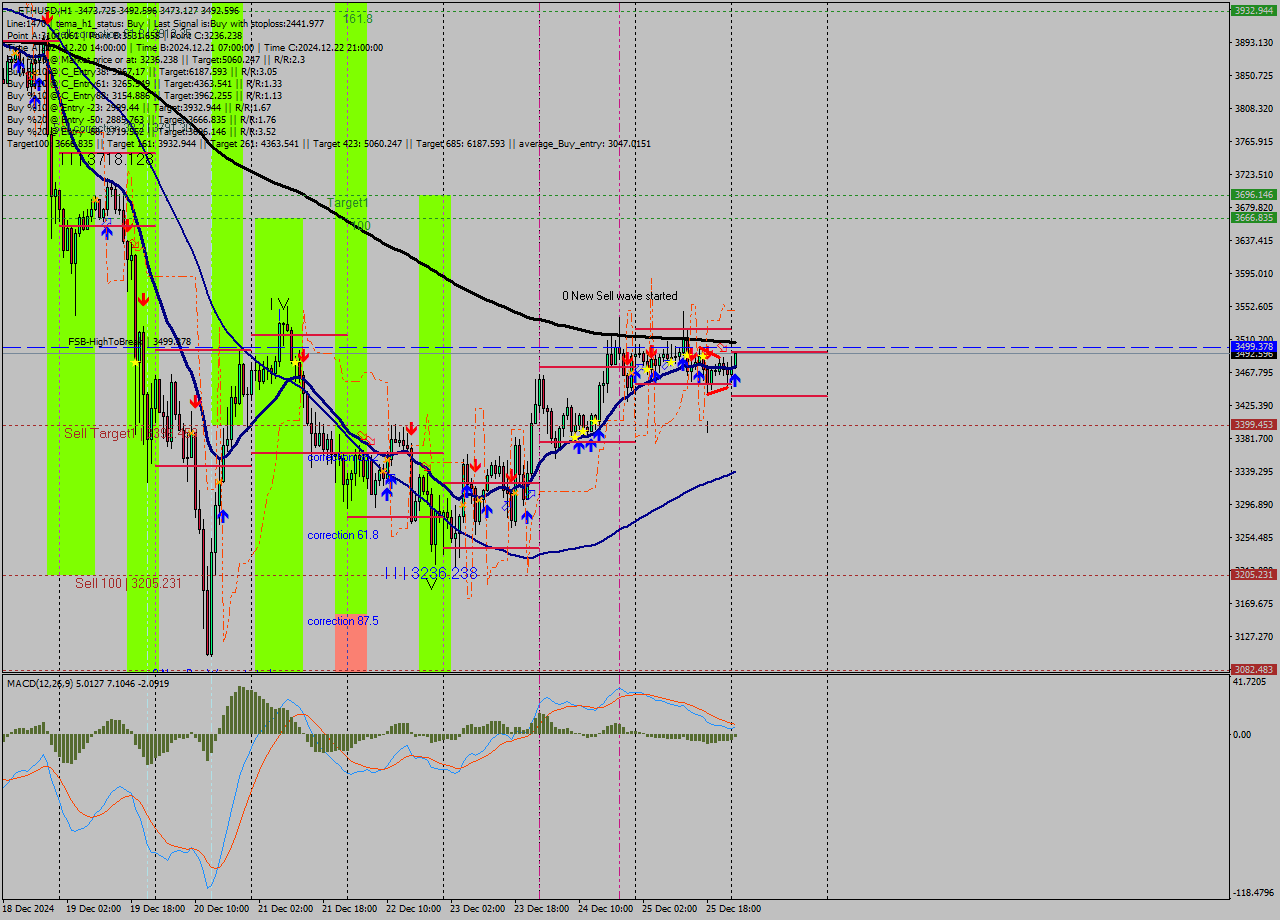Click the -118.4796 MACD scale value
The height and width of the screenshot is (920, 1280).
[x=1253, y=893]
